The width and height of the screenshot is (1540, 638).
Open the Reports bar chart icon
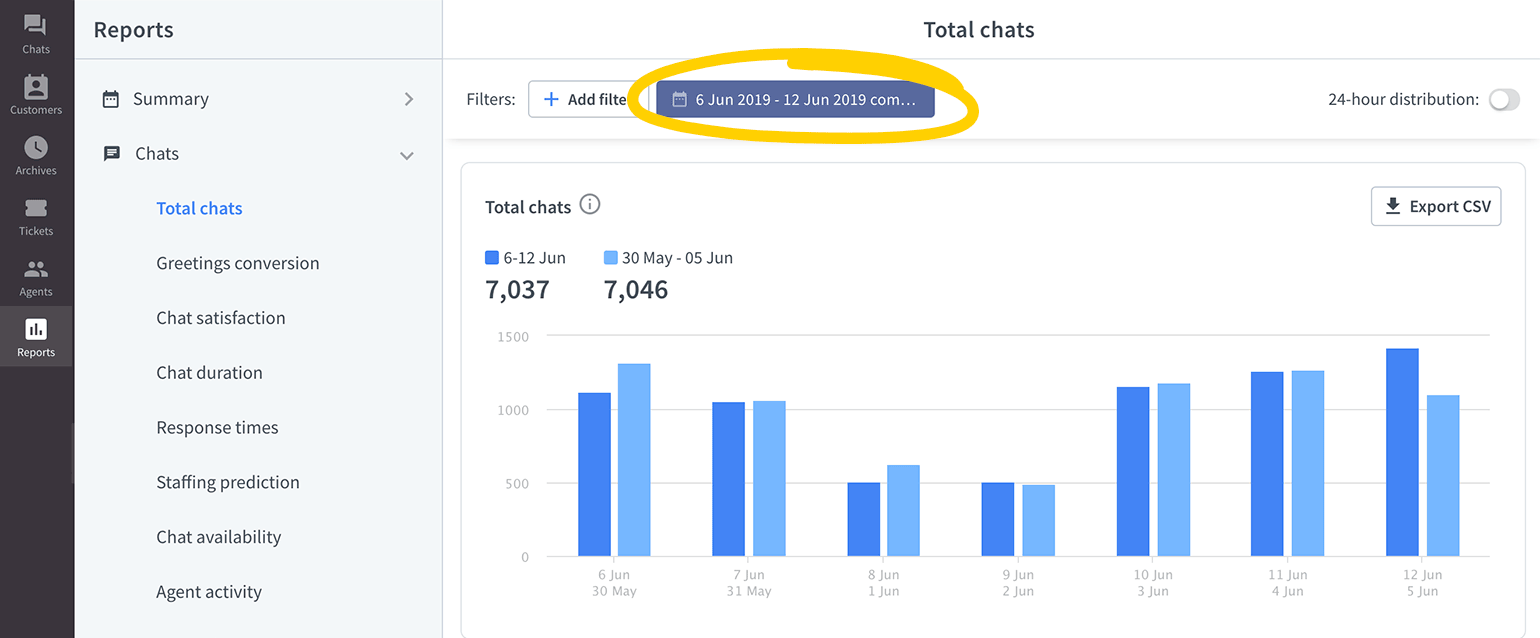pyautogui.click(x=36, y=329)
